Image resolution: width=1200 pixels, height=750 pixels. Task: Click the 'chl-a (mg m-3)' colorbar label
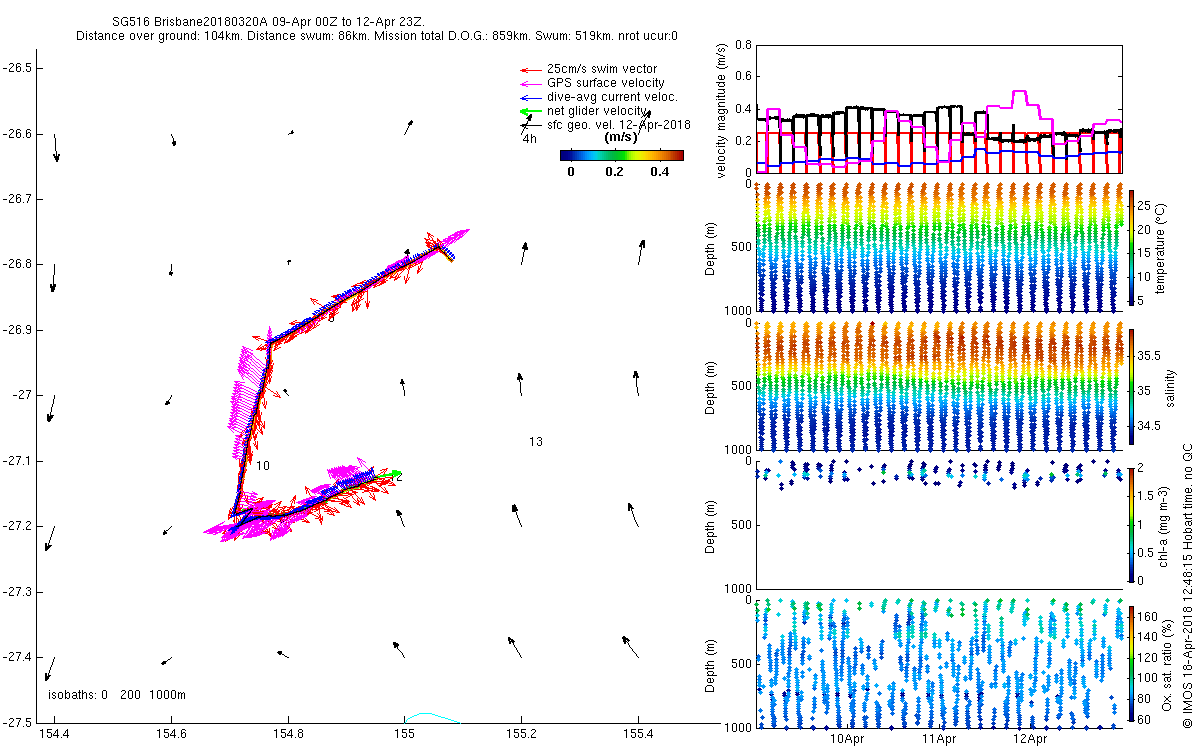click(x=1165, y=525)
